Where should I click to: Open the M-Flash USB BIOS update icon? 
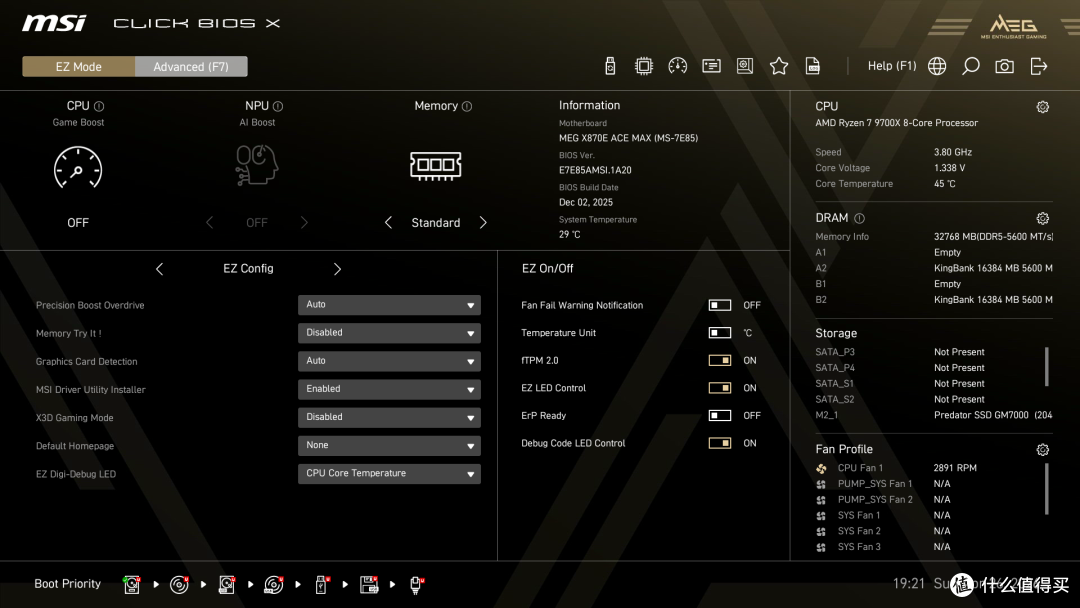coord(610,66)
